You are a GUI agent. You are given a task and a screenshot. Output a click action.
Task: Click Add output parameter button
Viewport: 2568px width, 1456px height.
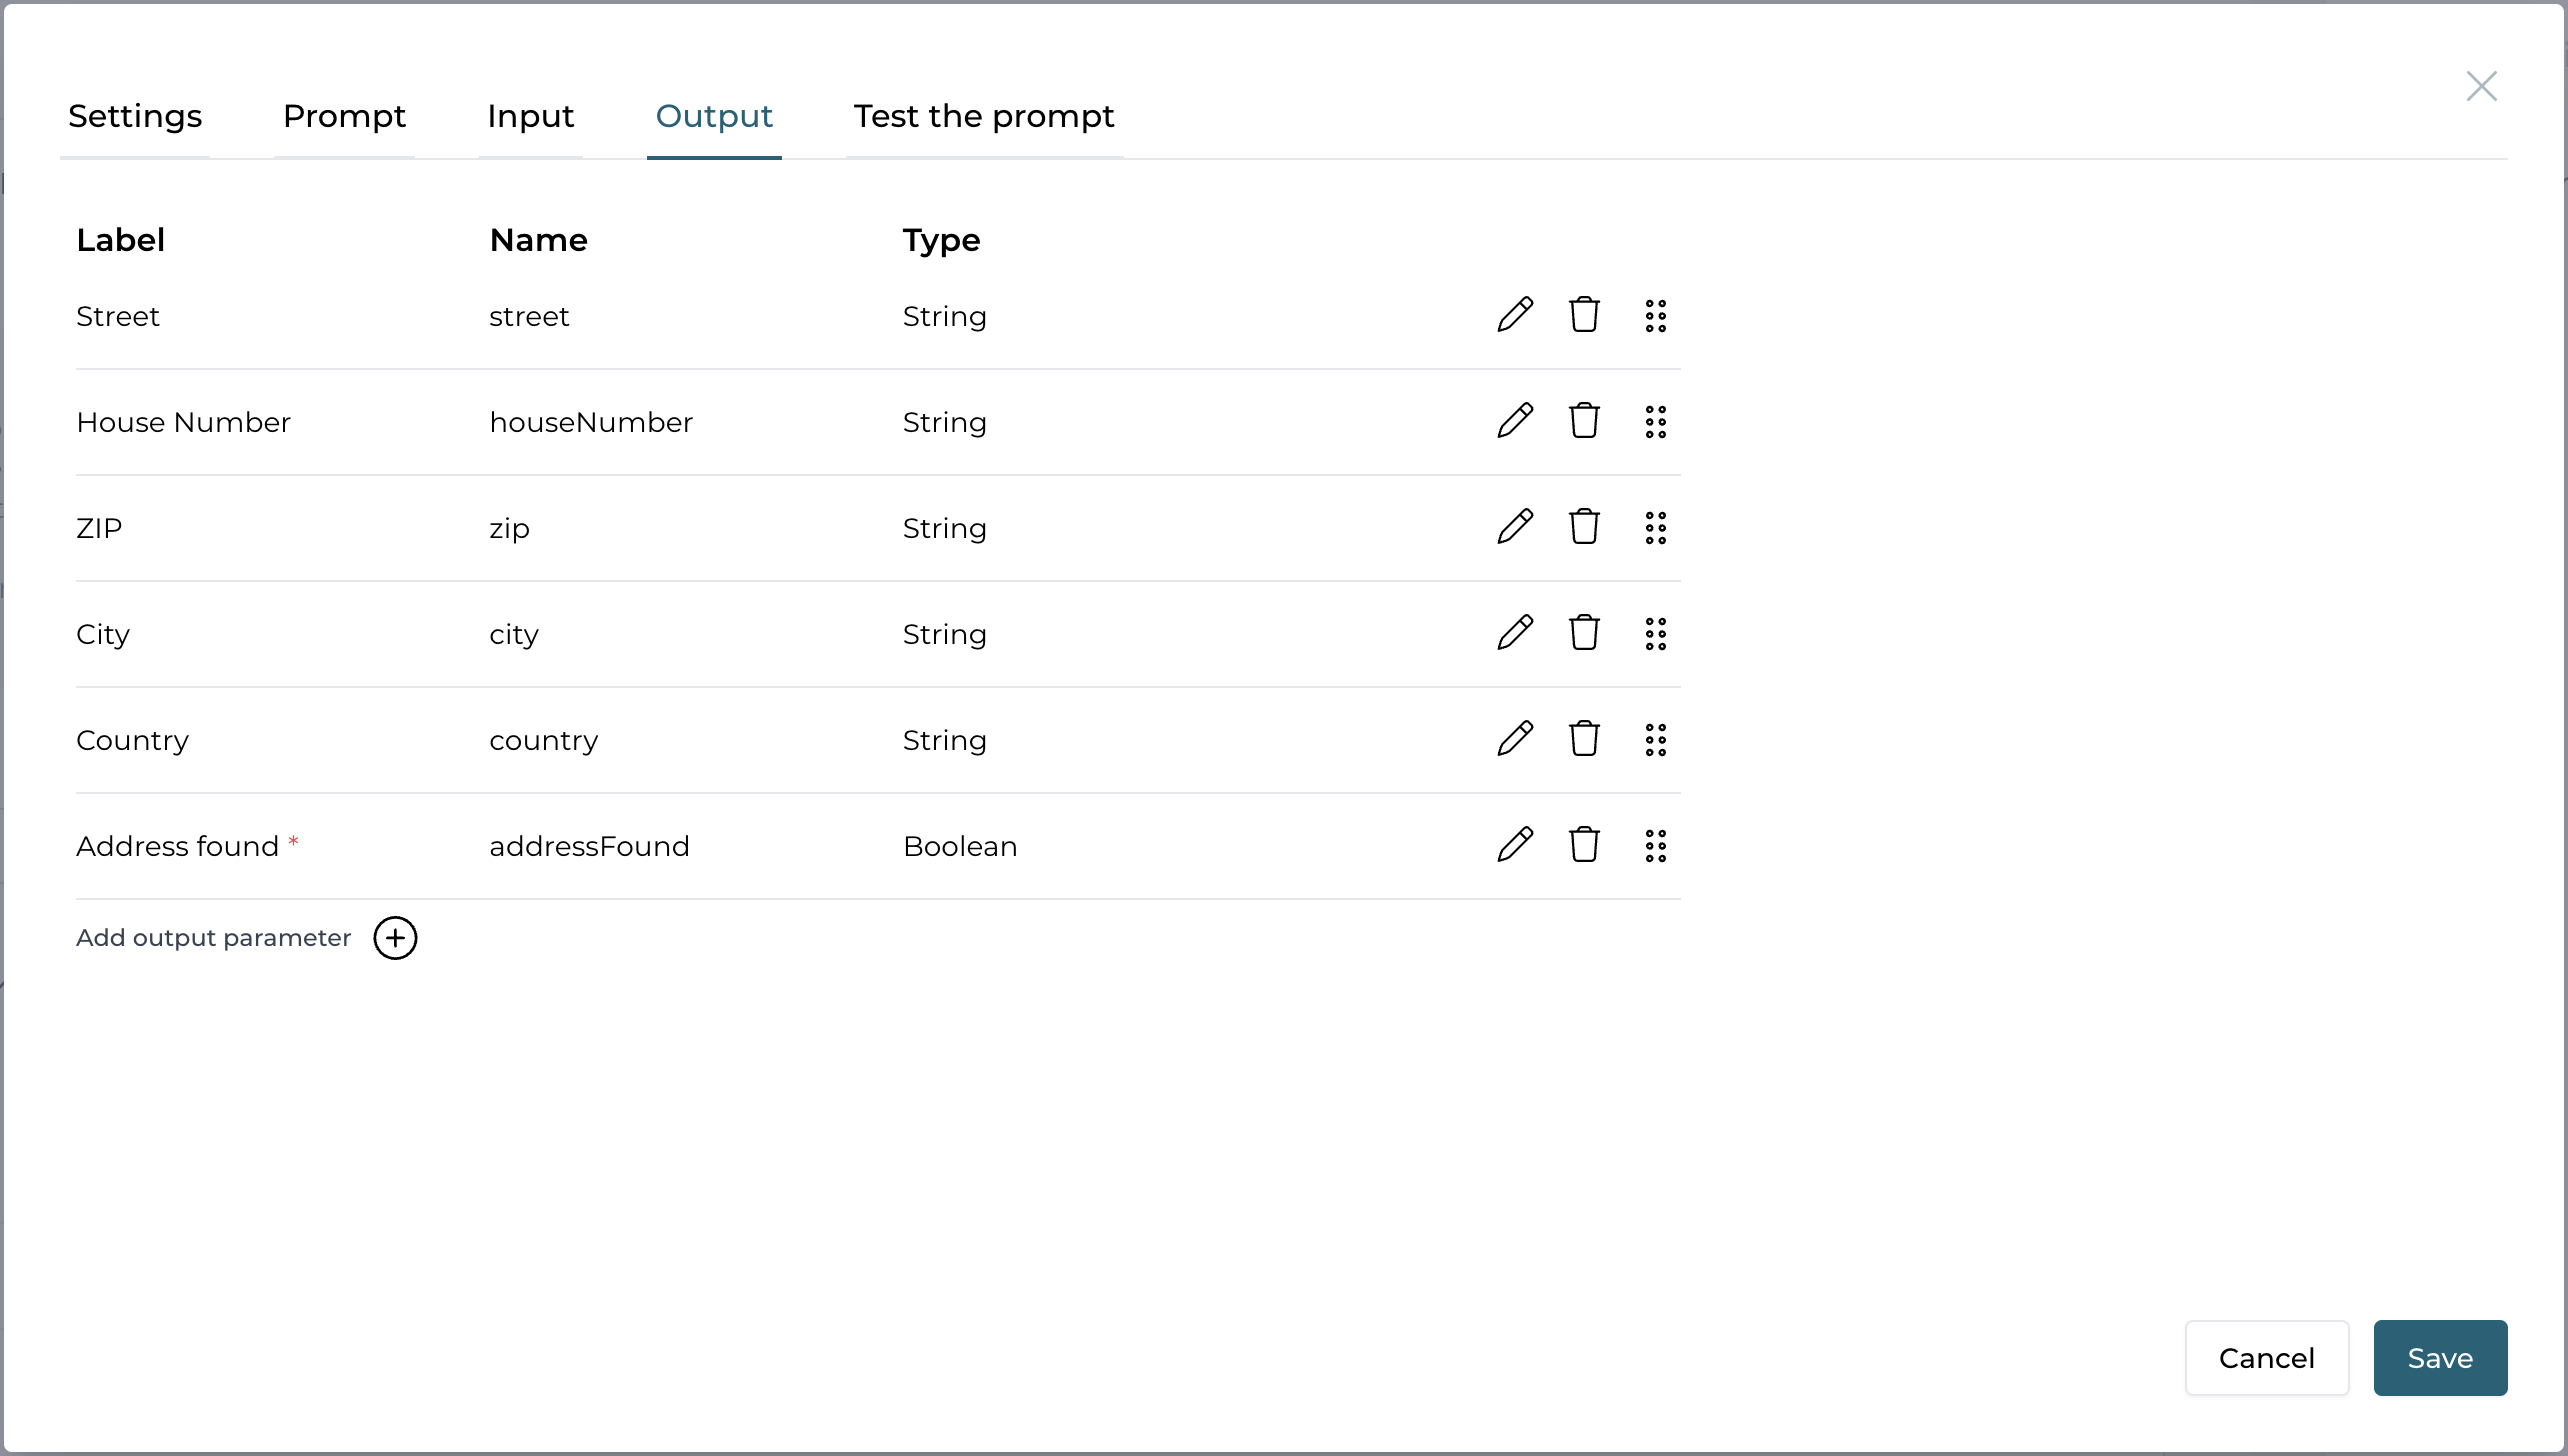[247, 938]
